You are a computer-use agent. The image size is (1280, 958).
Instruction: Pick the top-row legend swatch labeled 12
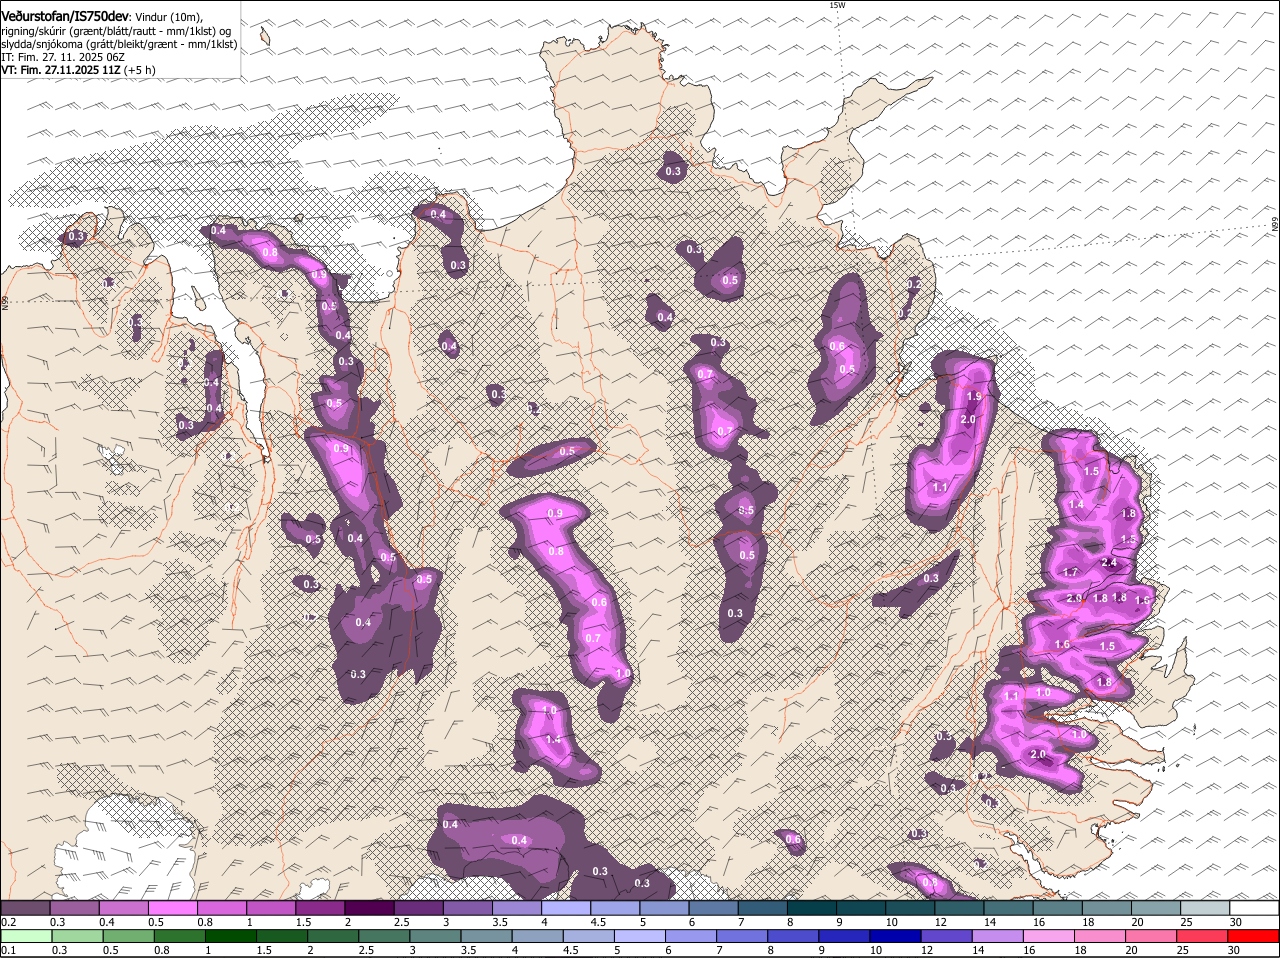pyautogui.click(x=960, y=908)
